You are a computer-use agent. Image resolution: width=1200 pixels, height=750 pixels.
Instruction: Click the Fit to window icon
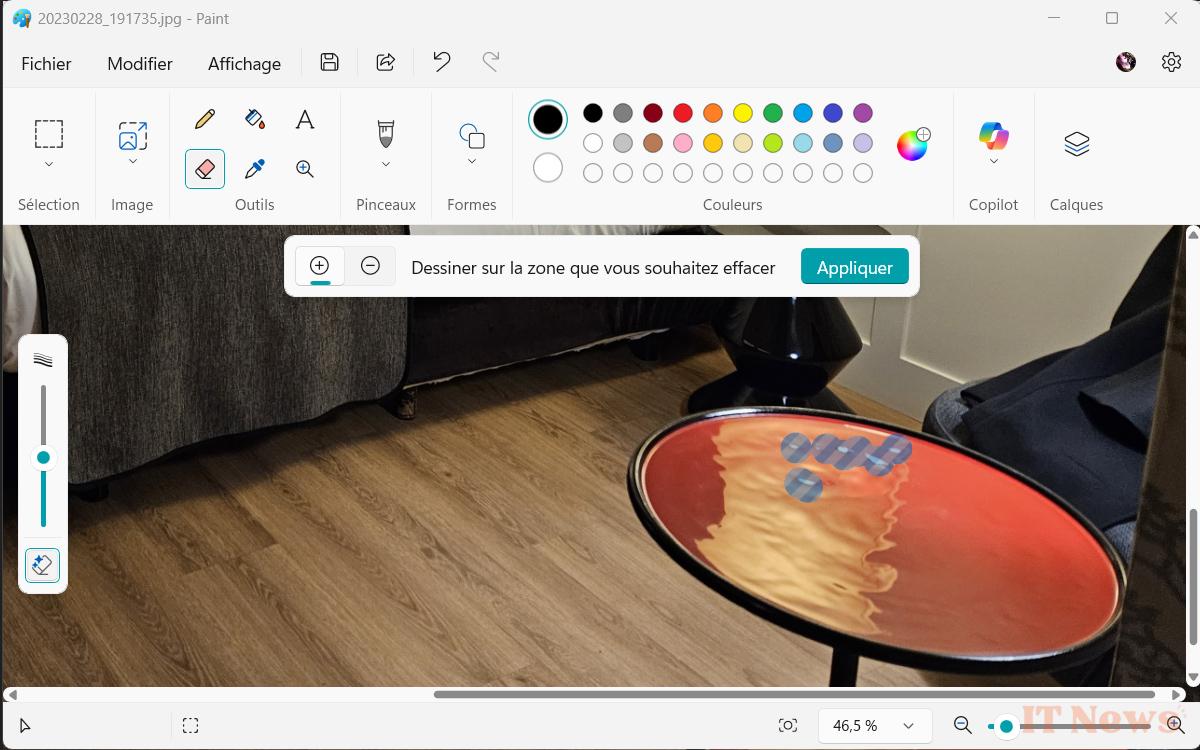click(x=788, y=726)
